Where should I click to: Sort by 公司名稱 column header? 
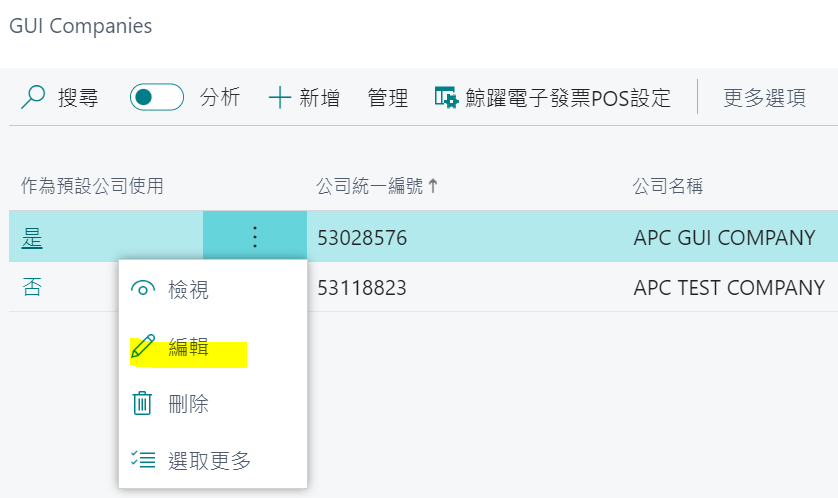click(x=668, y=186)
